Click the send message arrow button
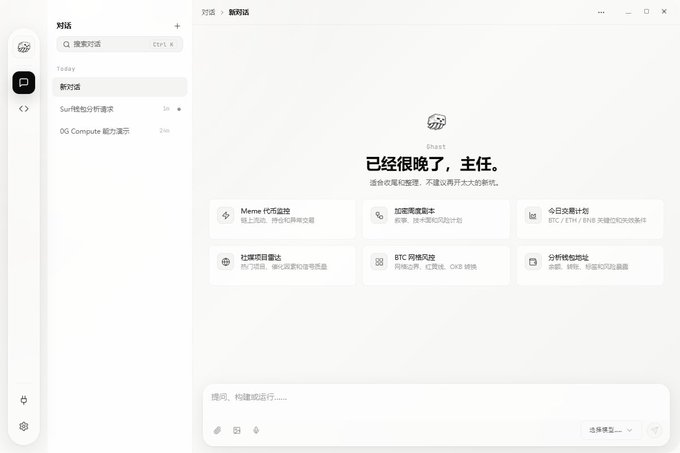 click(x=655, y=430)
